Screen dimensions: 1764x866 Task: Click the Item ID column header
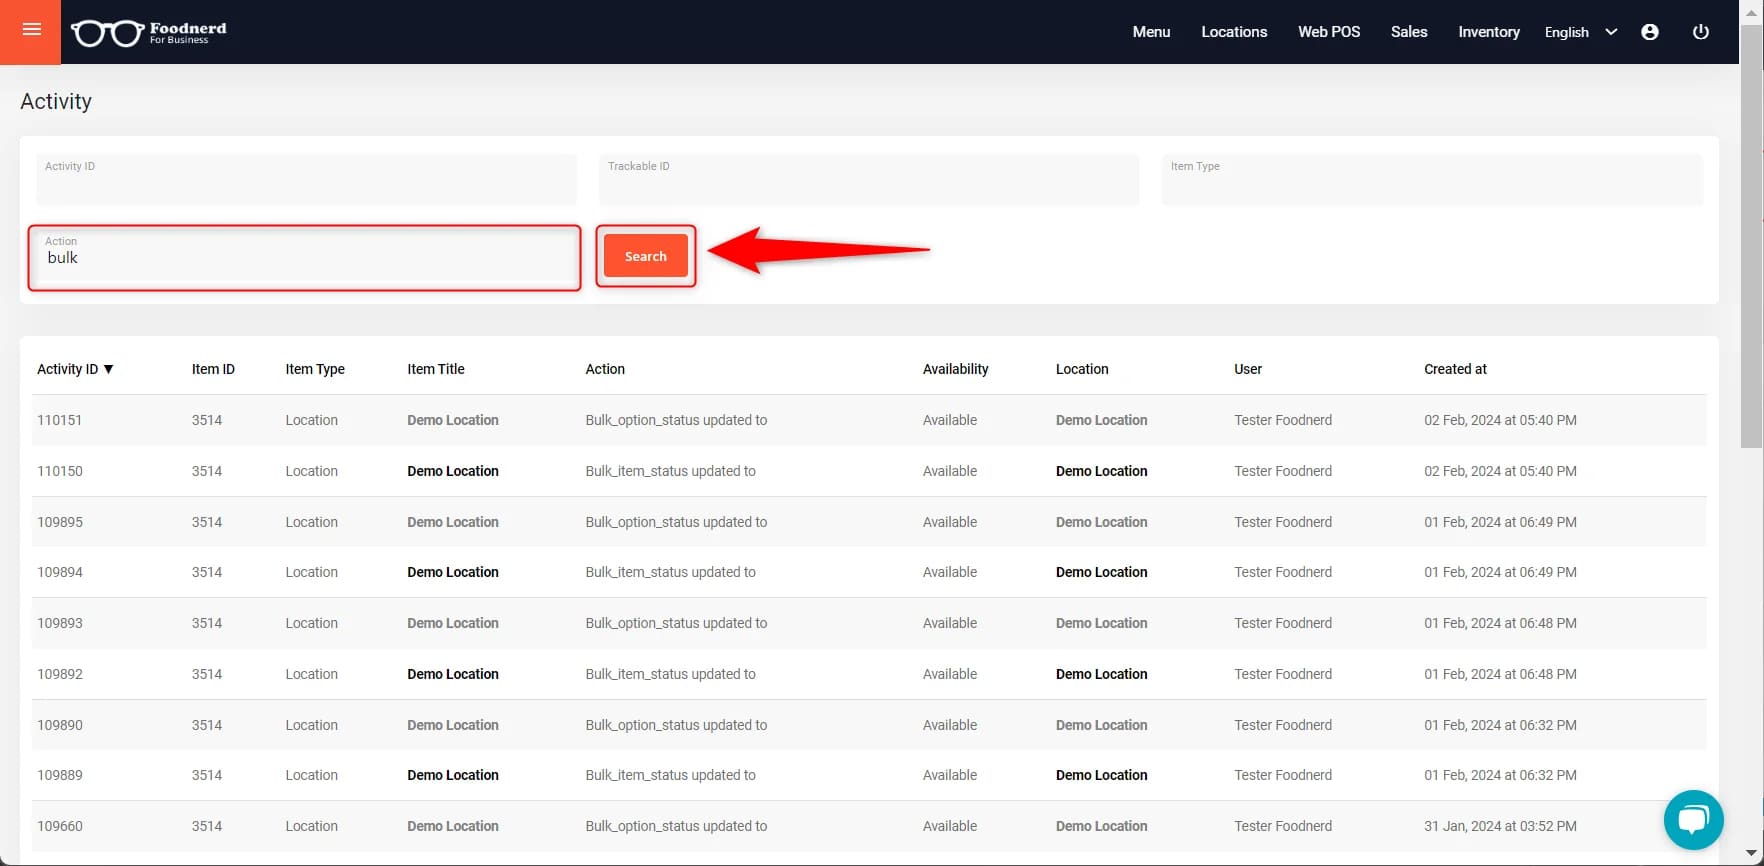(x=213, y=369)
